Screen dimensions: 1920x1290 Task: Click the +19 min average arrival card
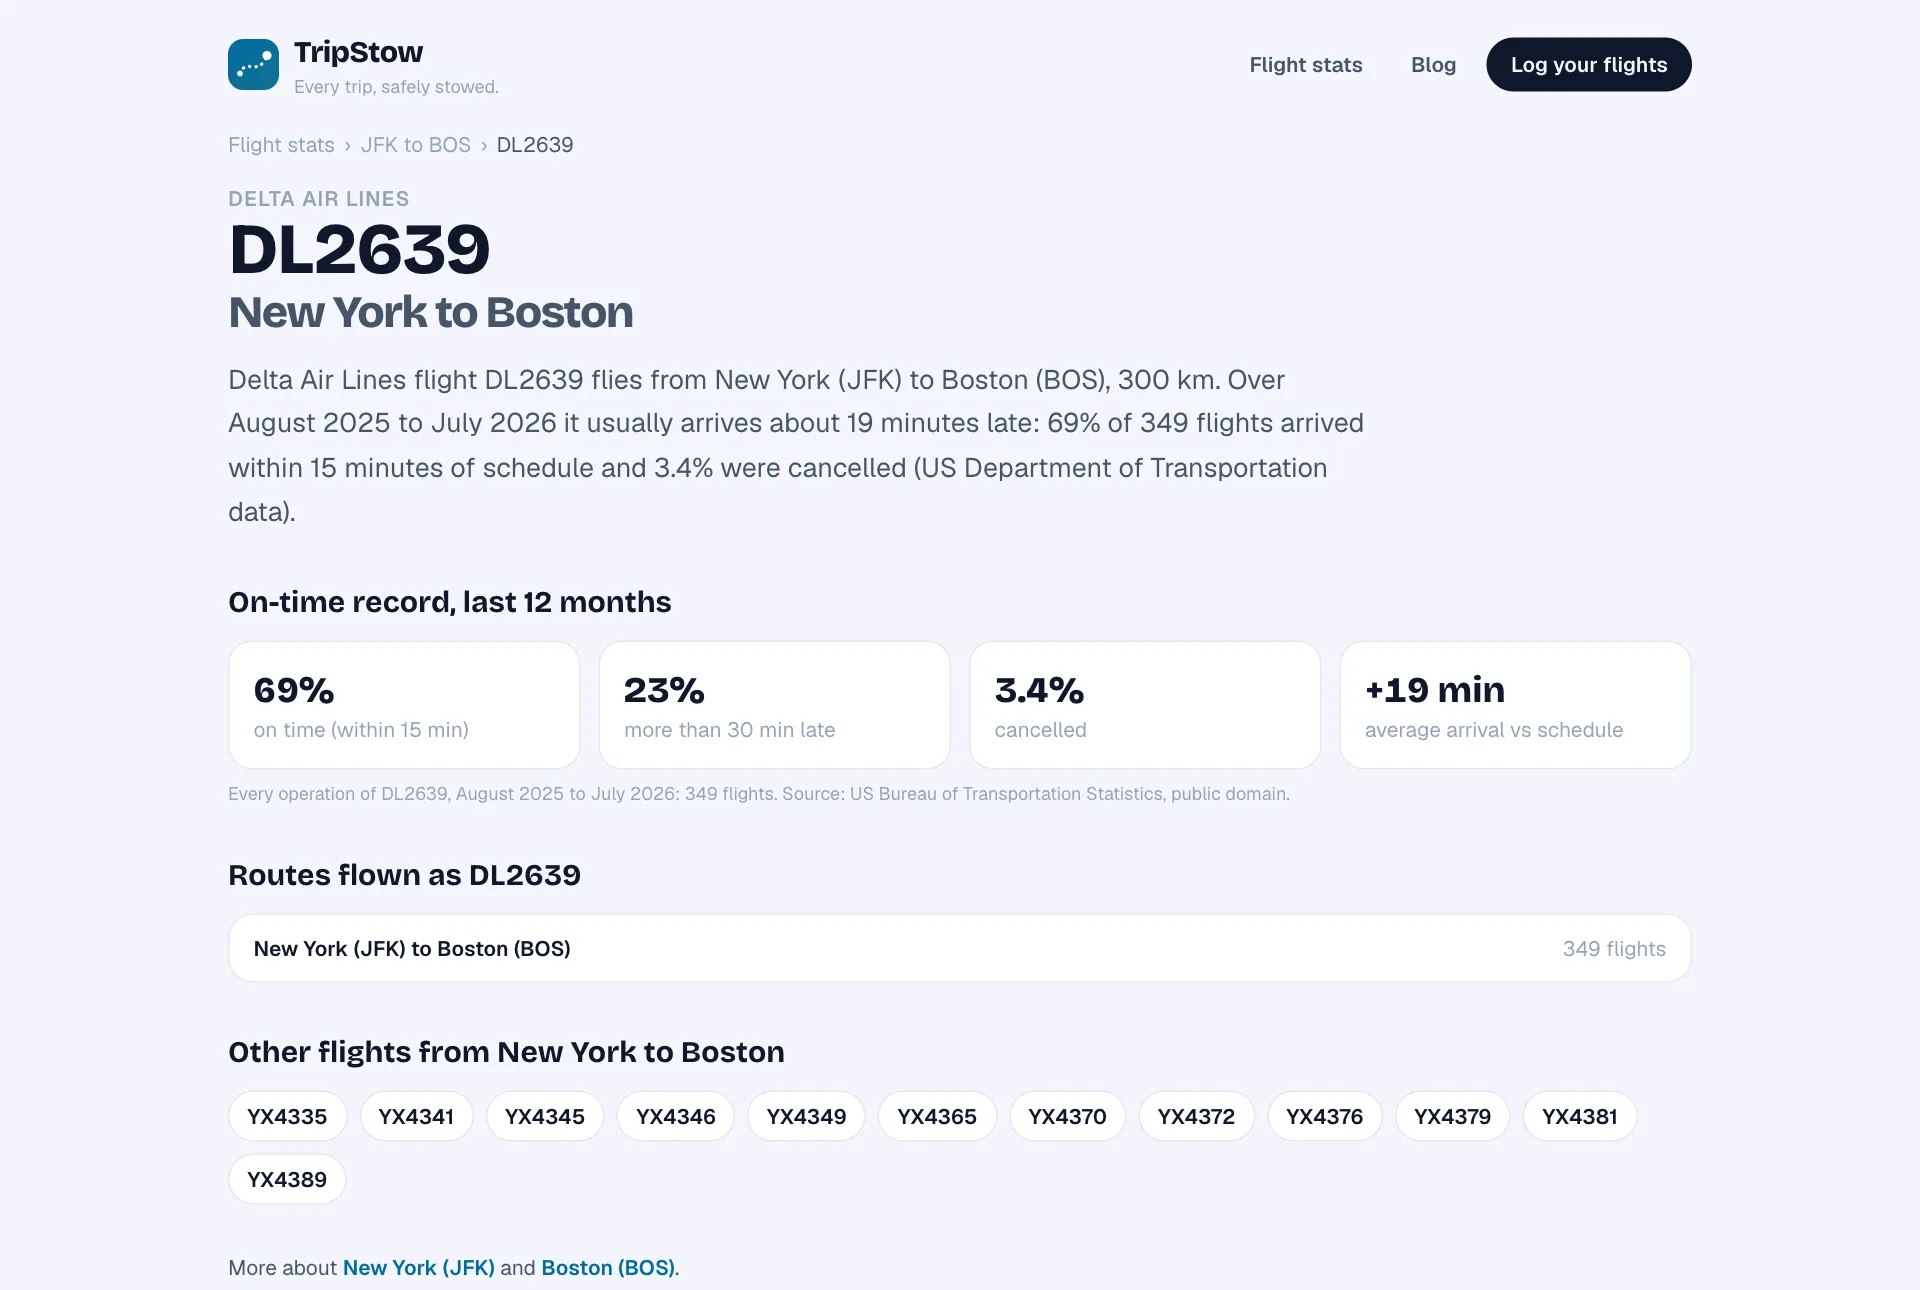tap(1516, 705)
